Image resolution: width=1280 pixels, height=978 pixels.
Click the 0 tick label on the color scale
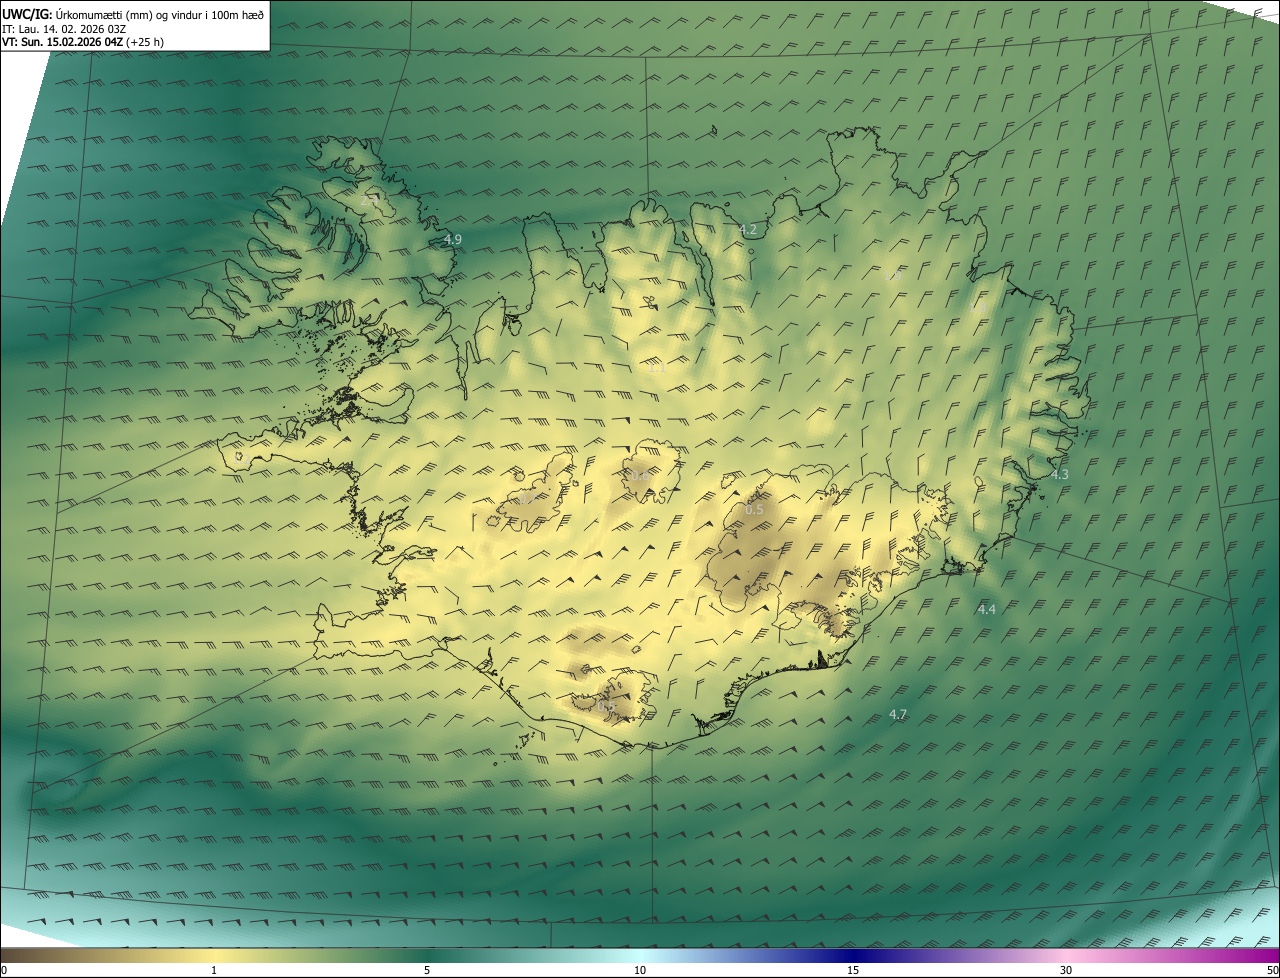point(4,970)
